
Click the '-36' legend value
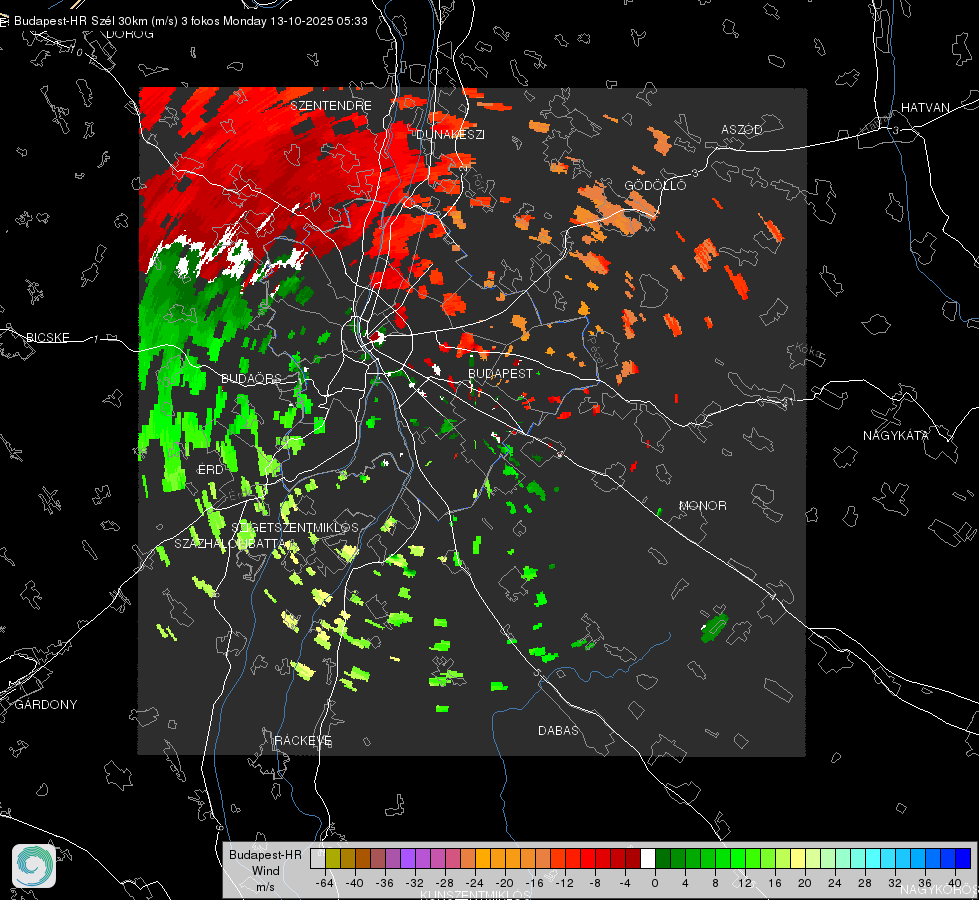point(384,883)
